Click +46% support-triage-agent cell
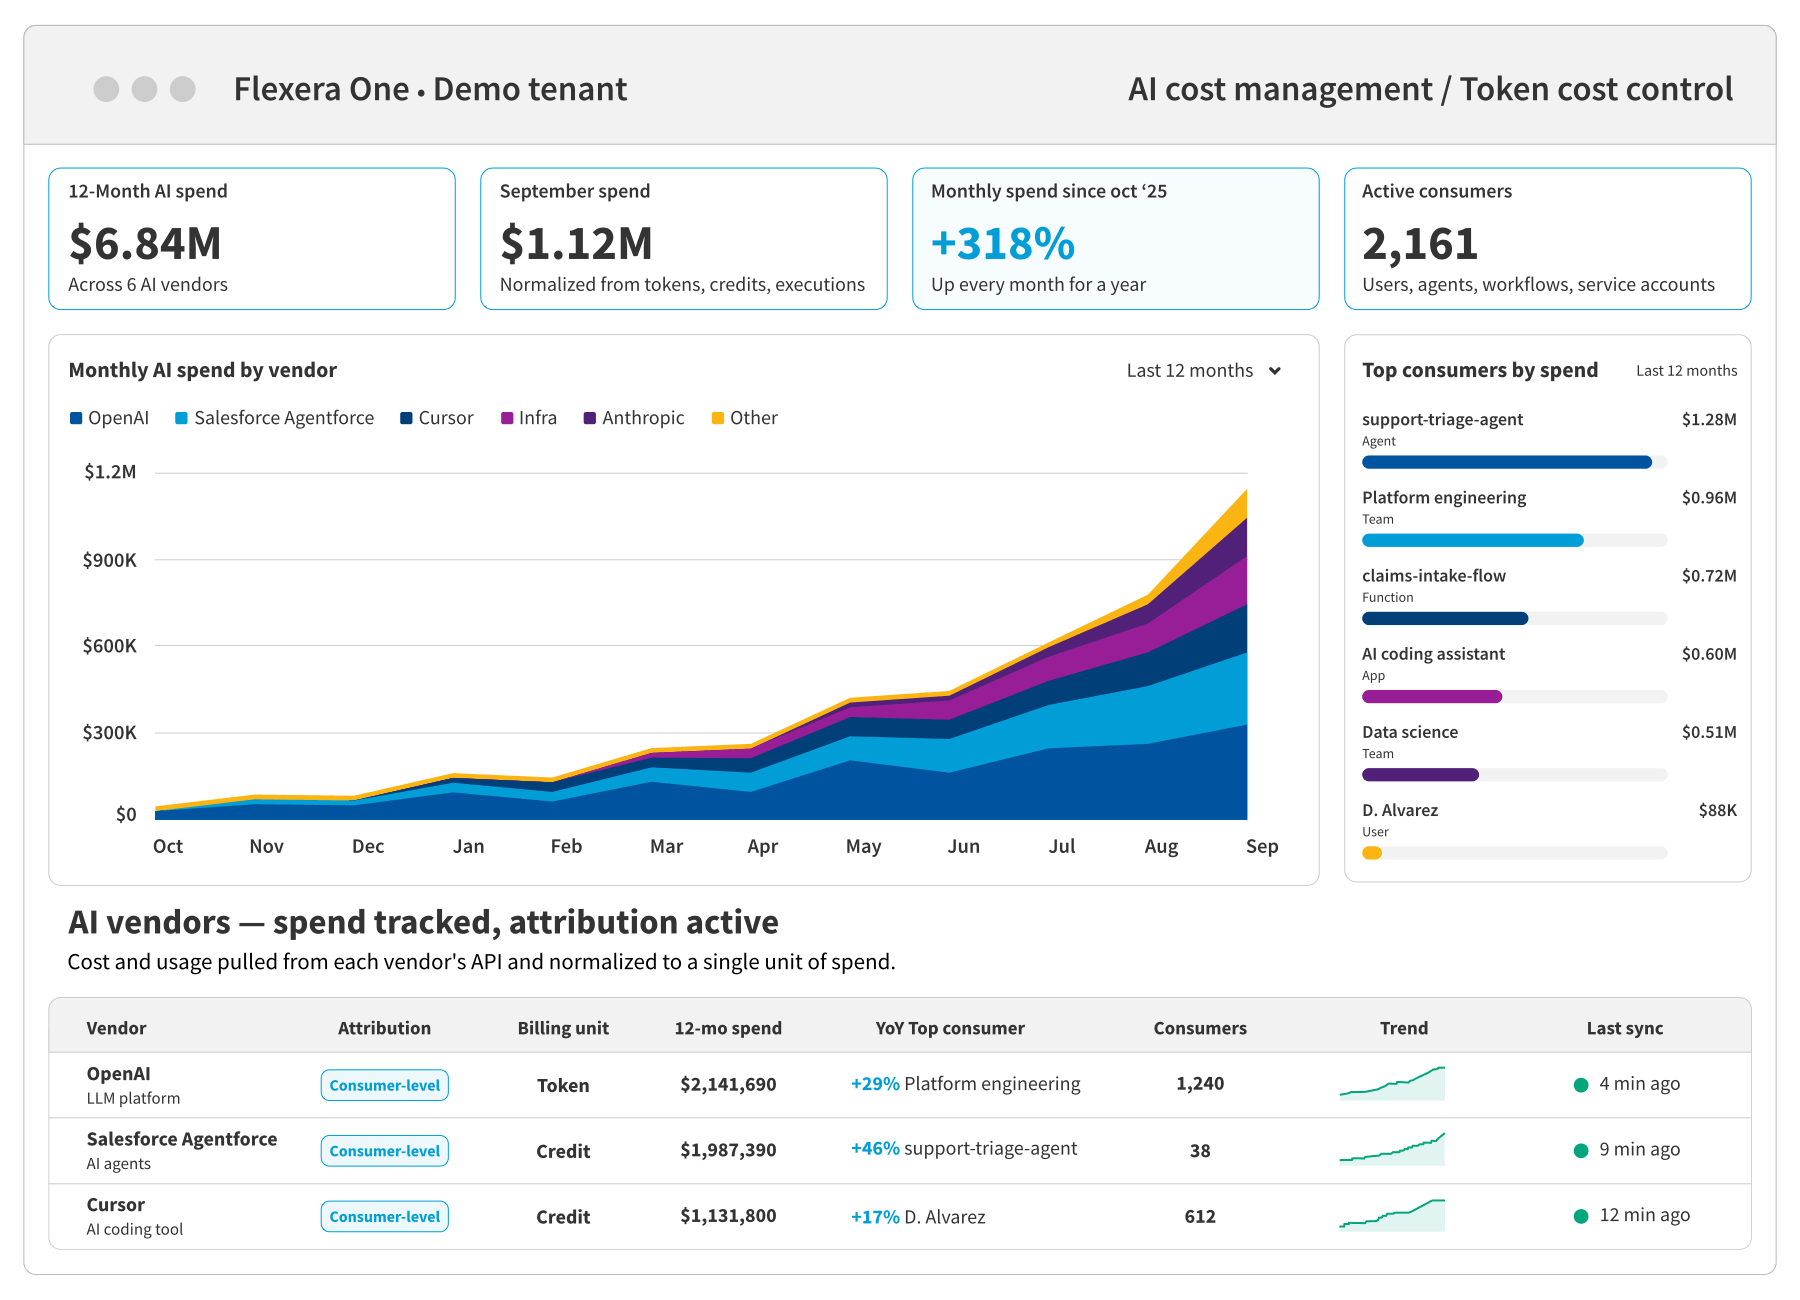Image resolution: width=1800 pixels, height=1300 pixels. pyautogui.click(x=964, y=1149)
